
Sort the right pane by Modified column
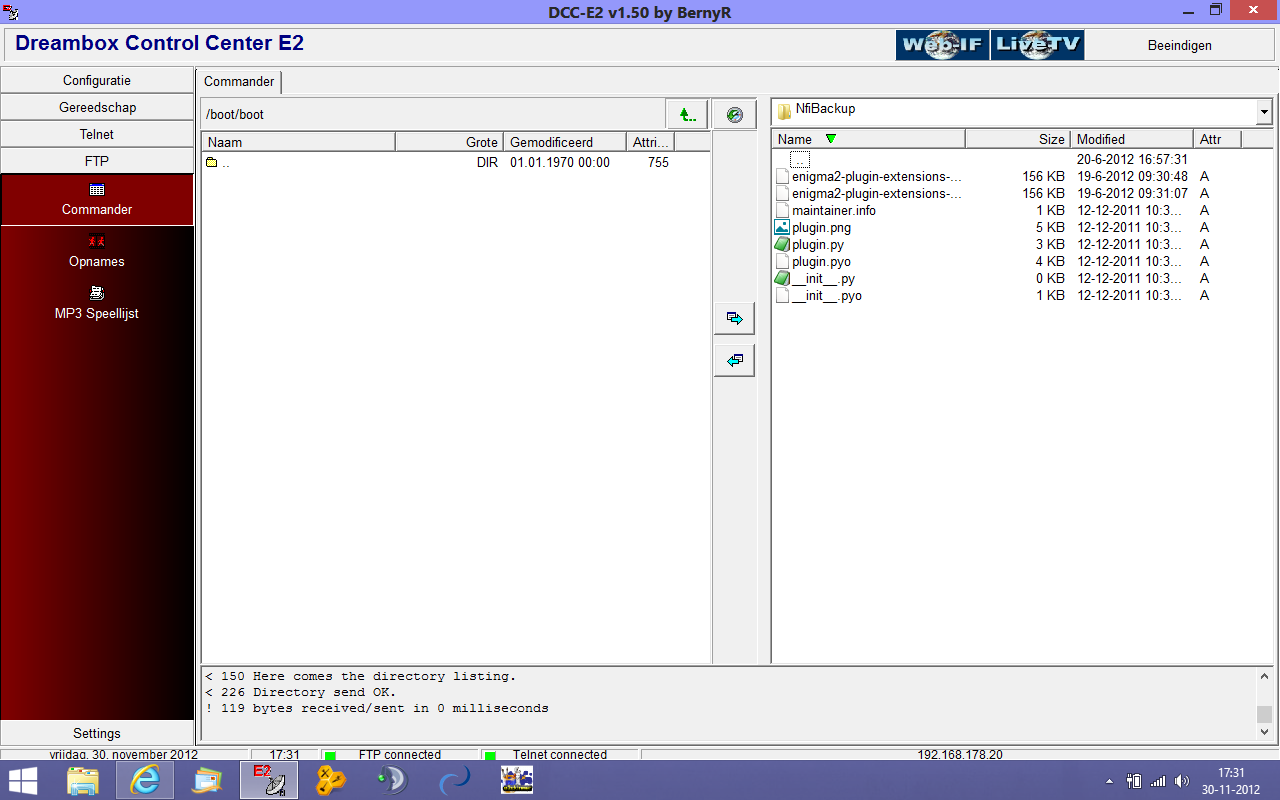point(1132,139)
